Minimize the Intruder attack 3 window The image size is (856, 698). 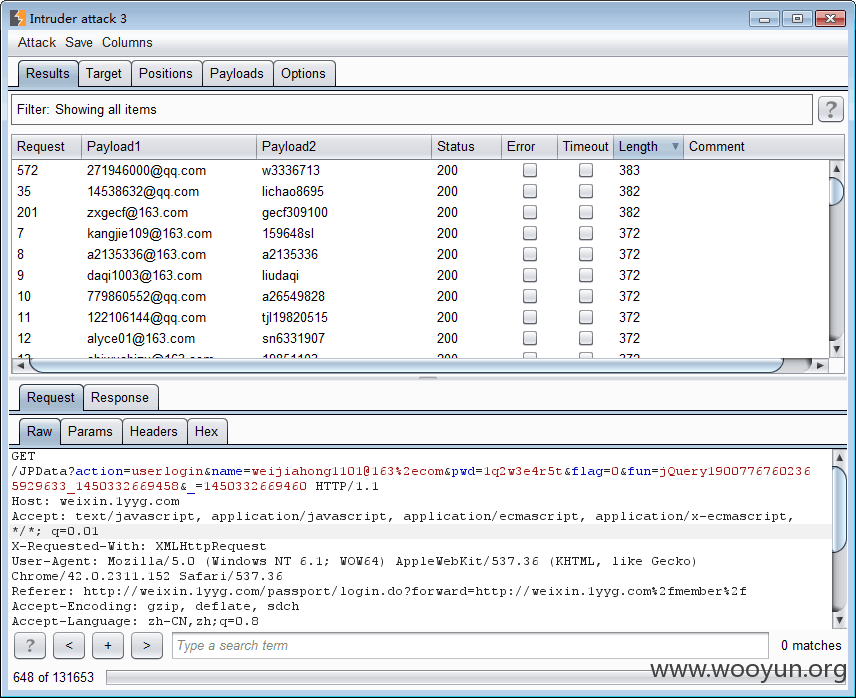(764, 19)
